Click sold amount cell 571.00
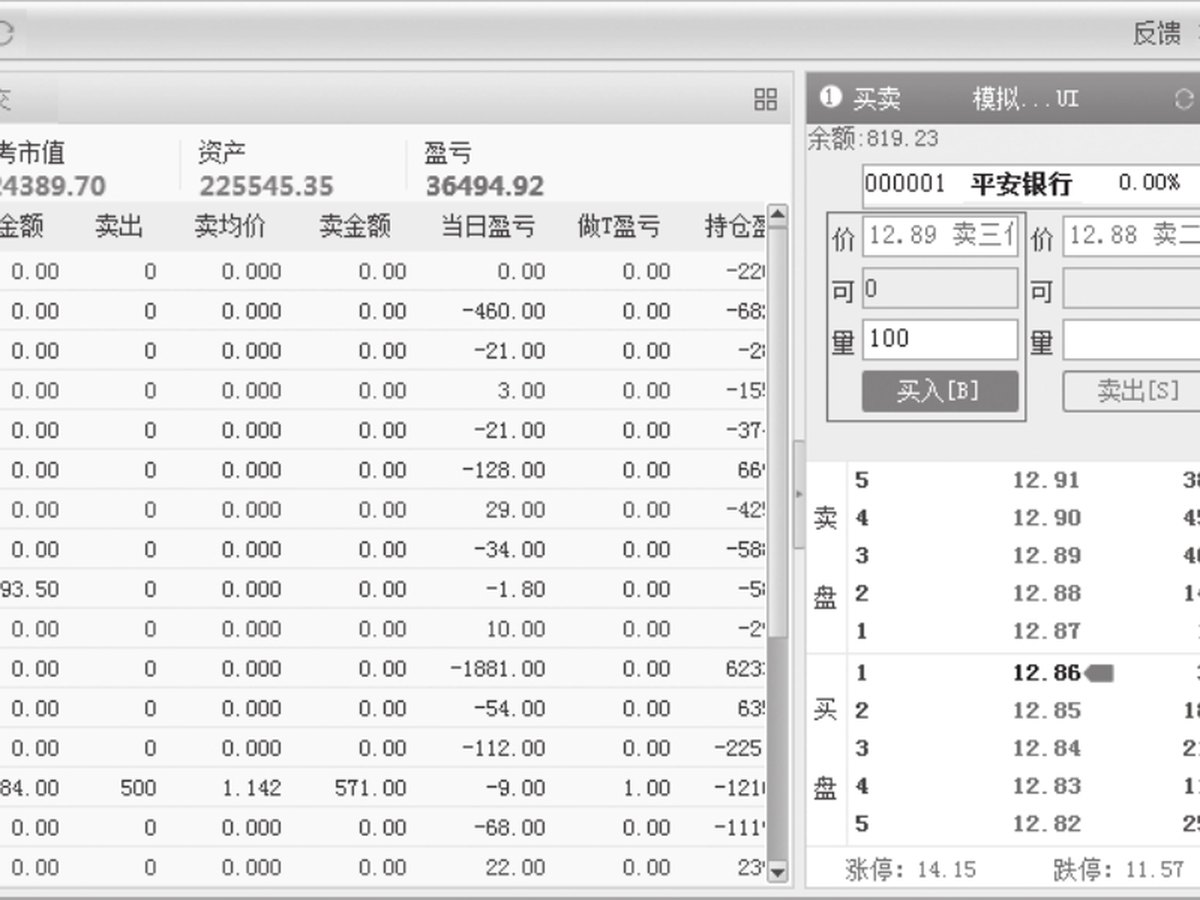Screen dimensions: 1200x900 pos(371,788)
